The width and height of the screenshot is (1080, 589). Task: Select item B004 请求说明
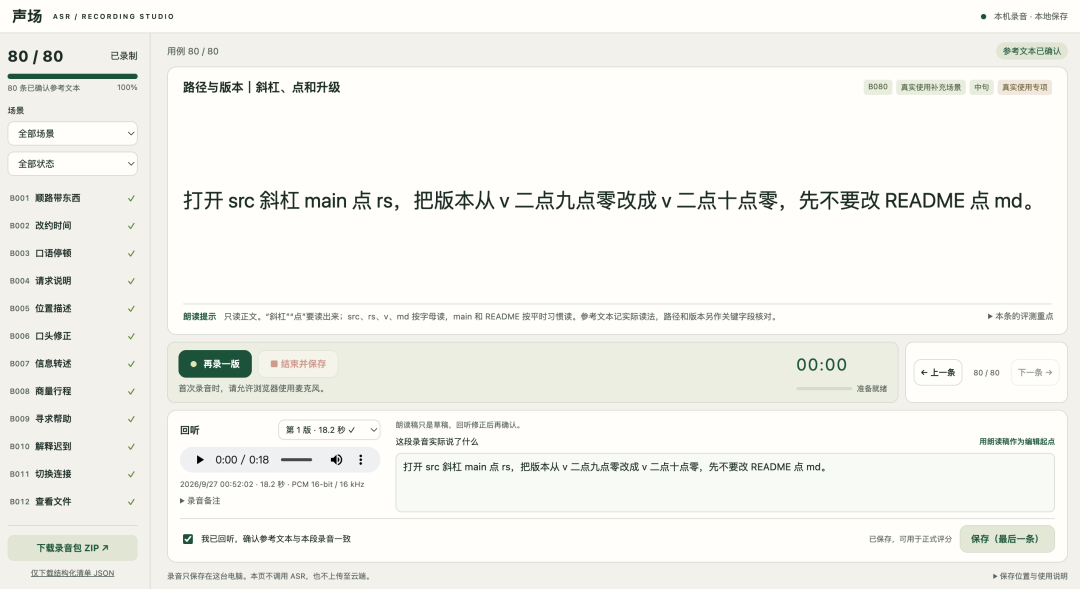click(72, 280)
